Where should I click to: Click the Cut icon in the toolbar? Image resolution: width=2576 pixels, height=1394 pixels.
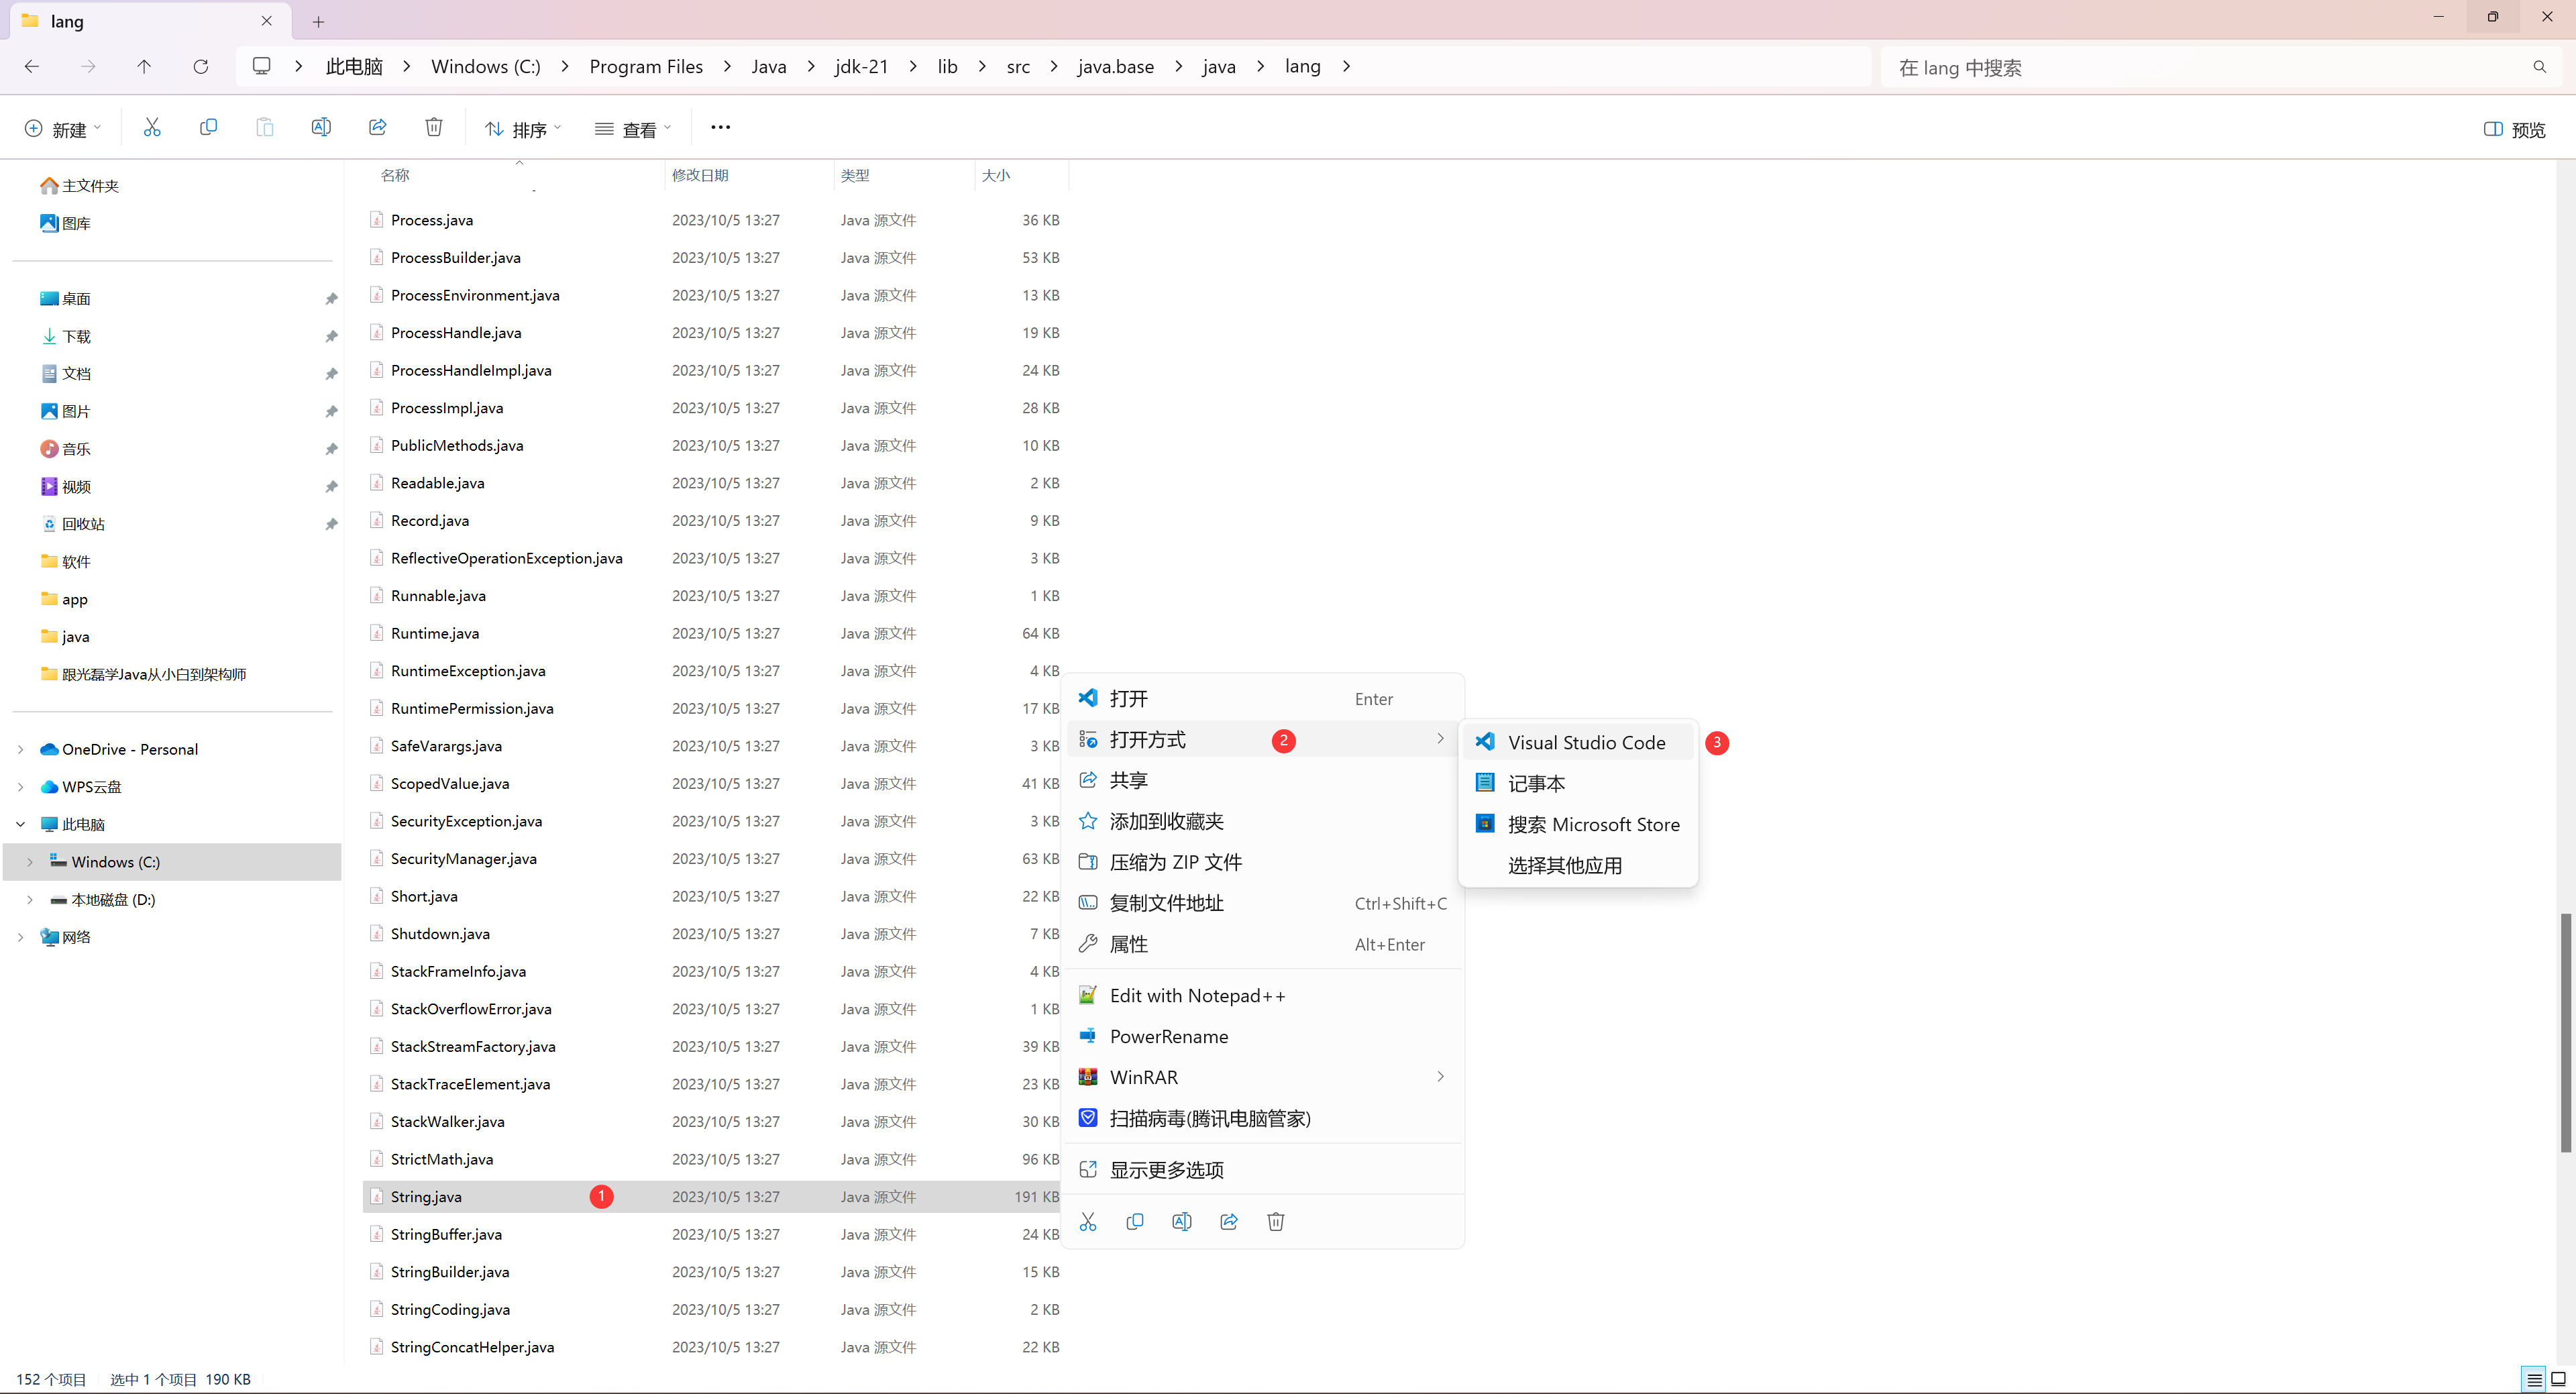[x=151, y=128]
